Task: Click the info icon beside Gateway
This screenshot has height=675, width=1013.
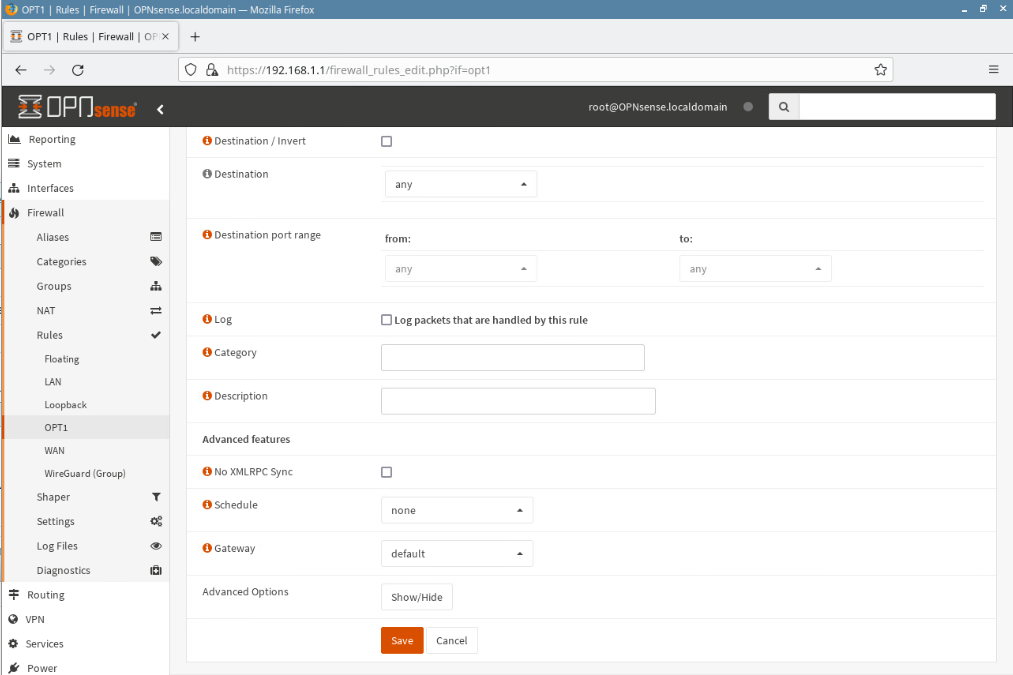Action: [207, 548]
